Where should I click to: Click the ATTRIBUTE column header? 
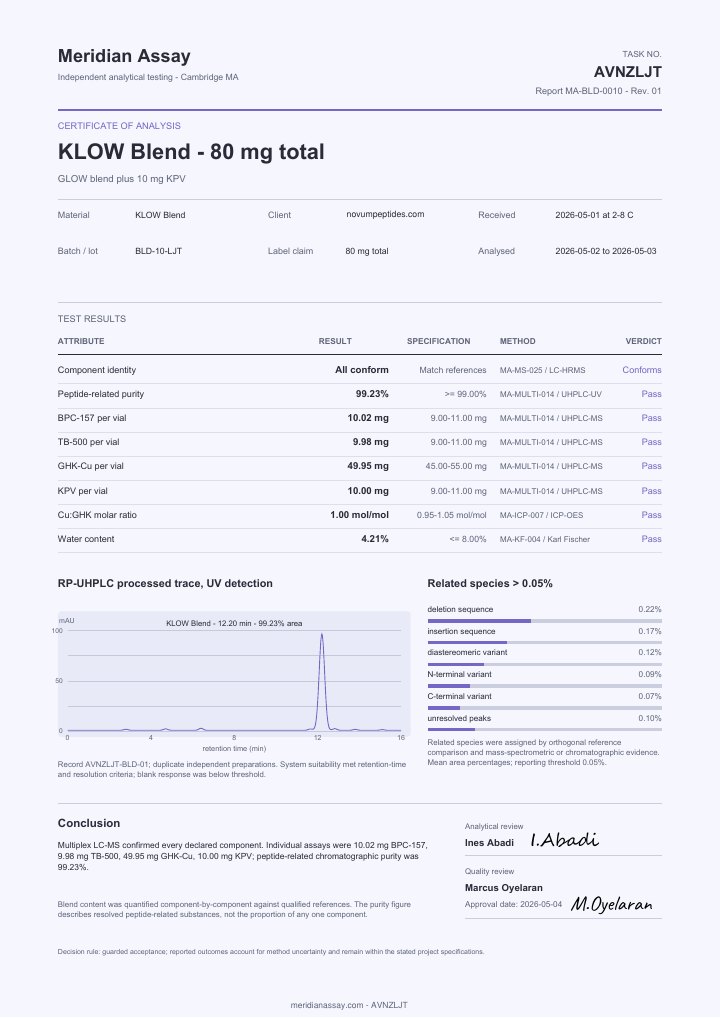81,341
